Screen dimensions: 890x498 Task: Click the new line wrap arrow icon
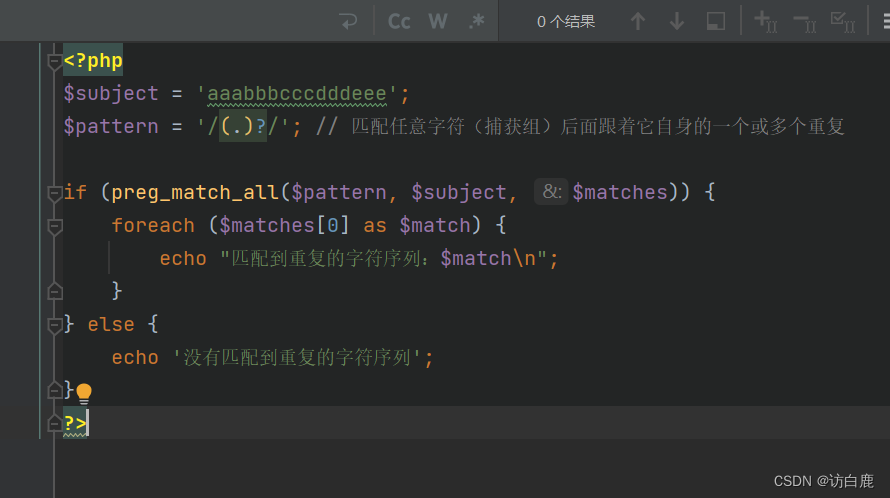348,22
